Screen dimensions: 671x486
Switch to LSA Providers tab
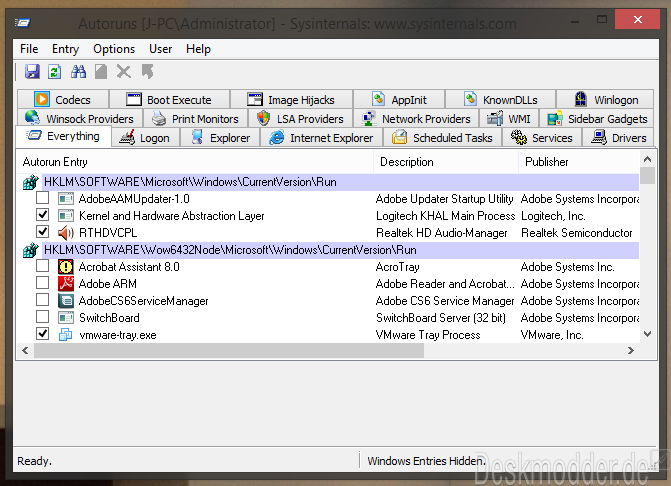click(x=300, y=119)
